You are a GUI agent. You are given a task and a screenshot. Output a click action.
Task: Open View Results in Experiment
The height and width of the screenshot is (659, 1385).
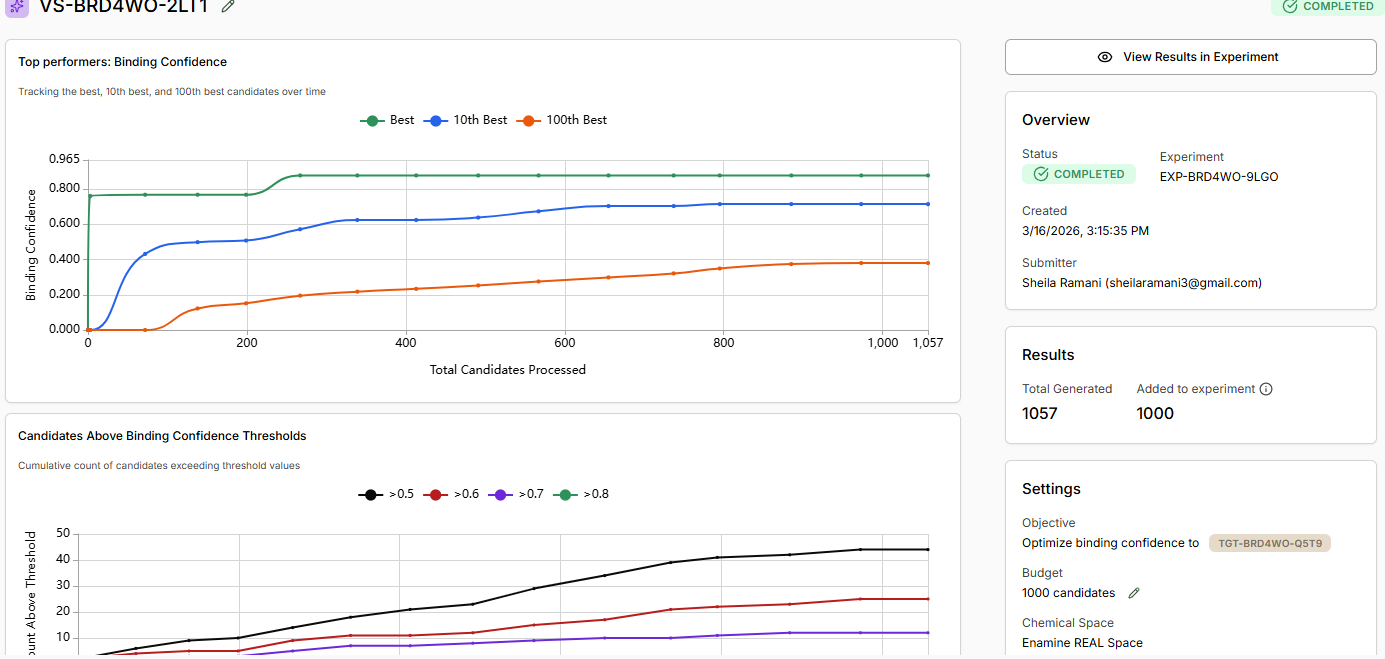(1190, 57)
